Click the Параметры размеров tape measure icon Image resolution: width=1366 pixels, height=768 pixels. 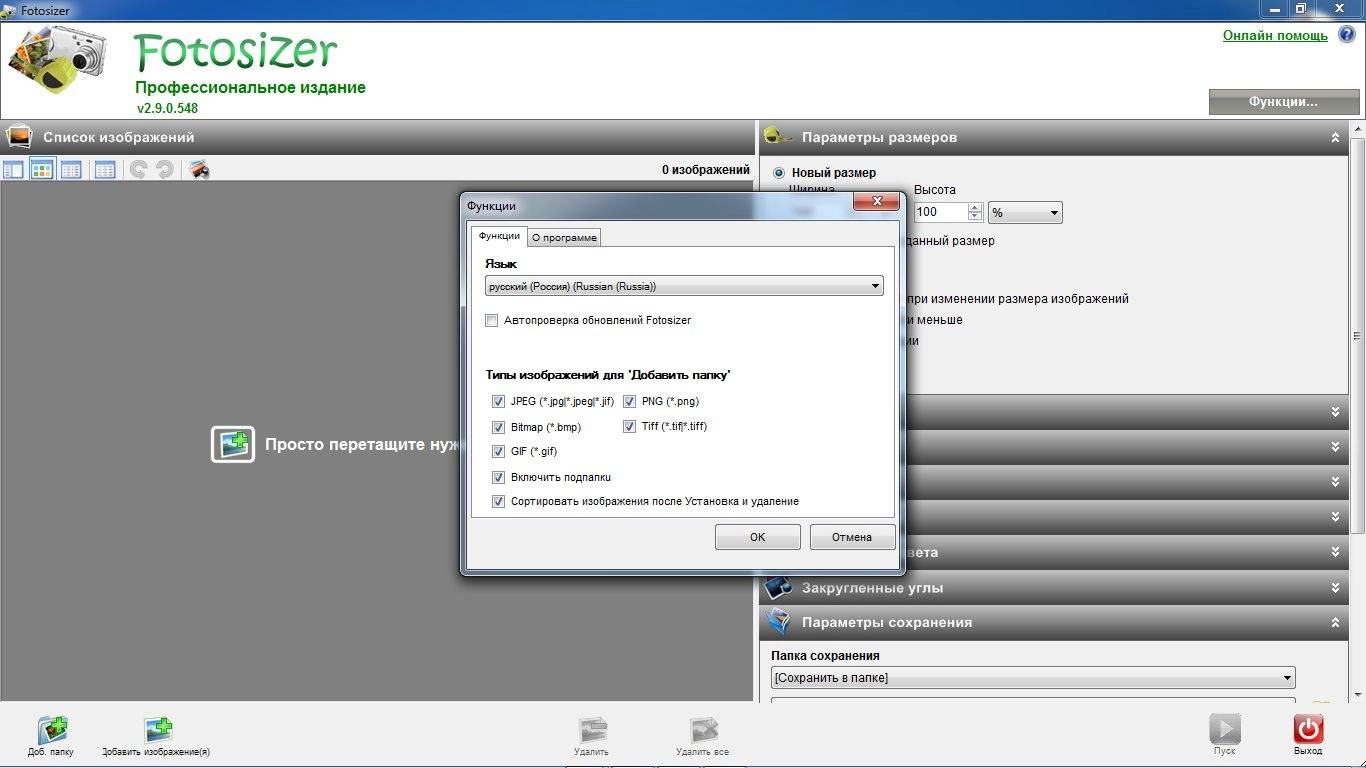tap(779, 137)
